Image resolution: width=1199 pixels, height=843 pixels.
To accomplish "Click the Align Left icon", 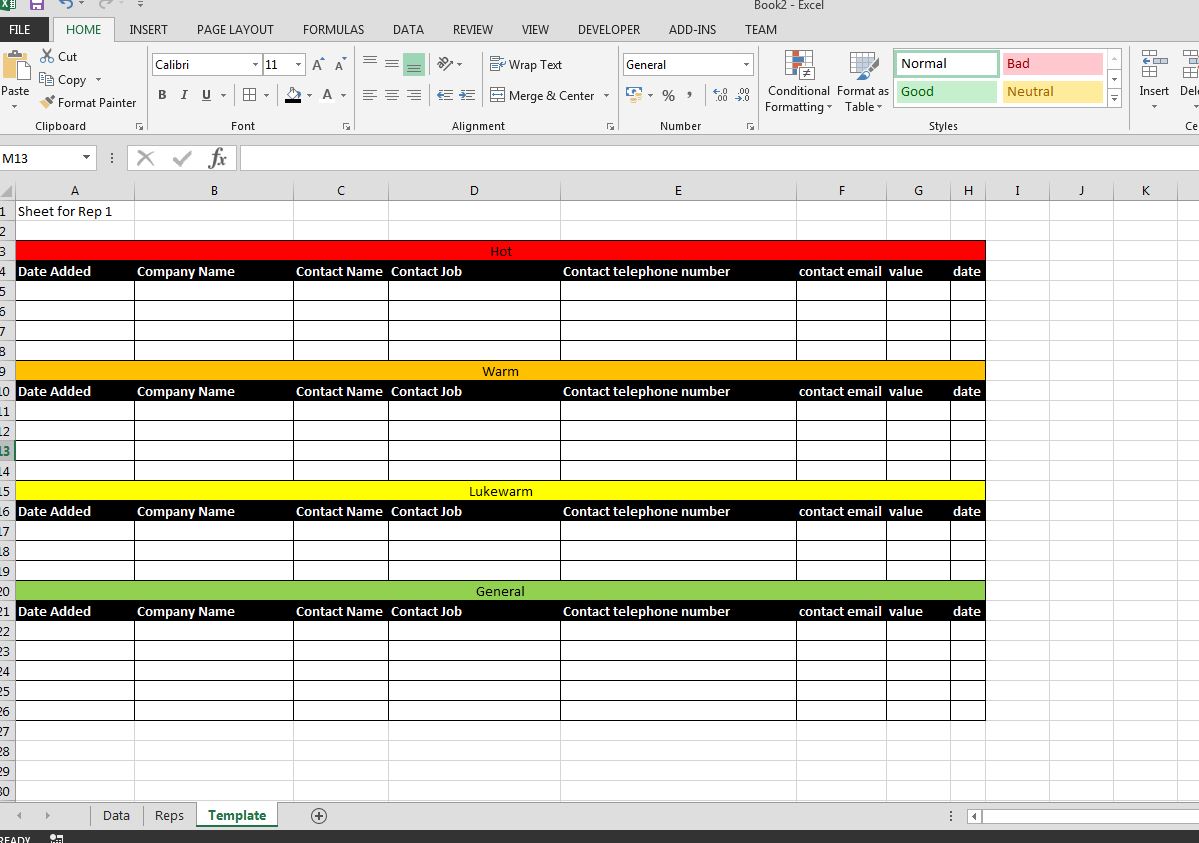I will [370, 95].
